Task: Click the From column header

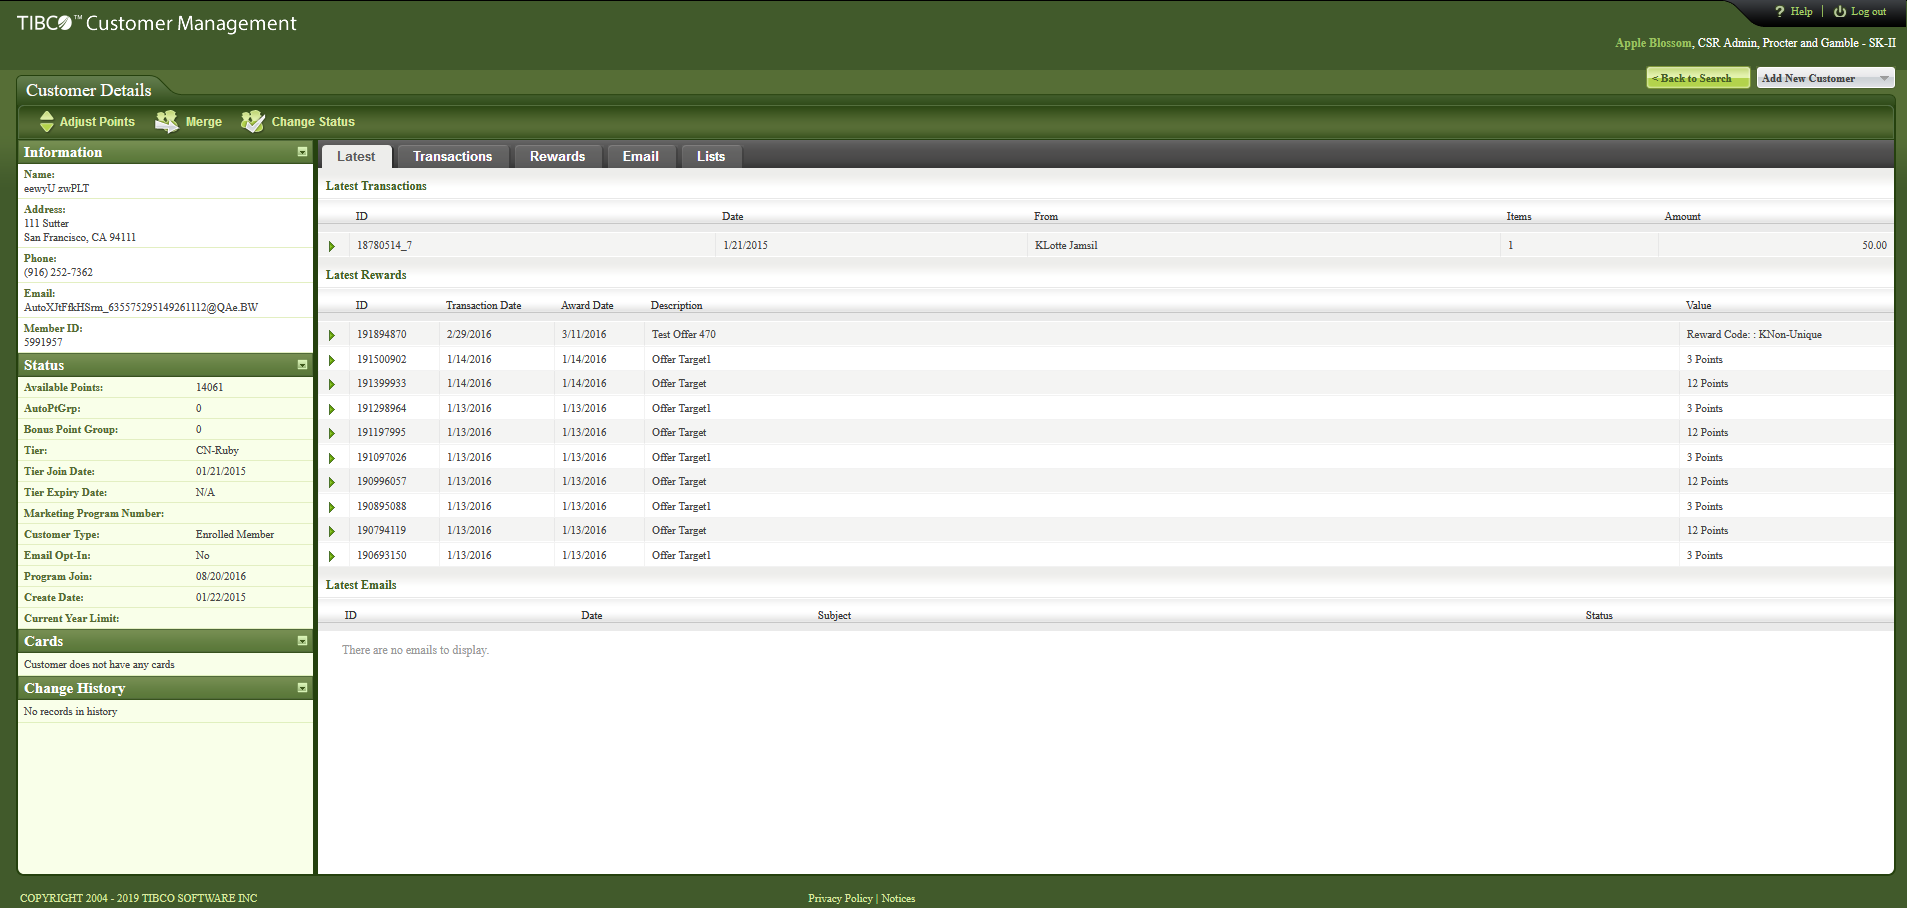Action: (1046, 216)
